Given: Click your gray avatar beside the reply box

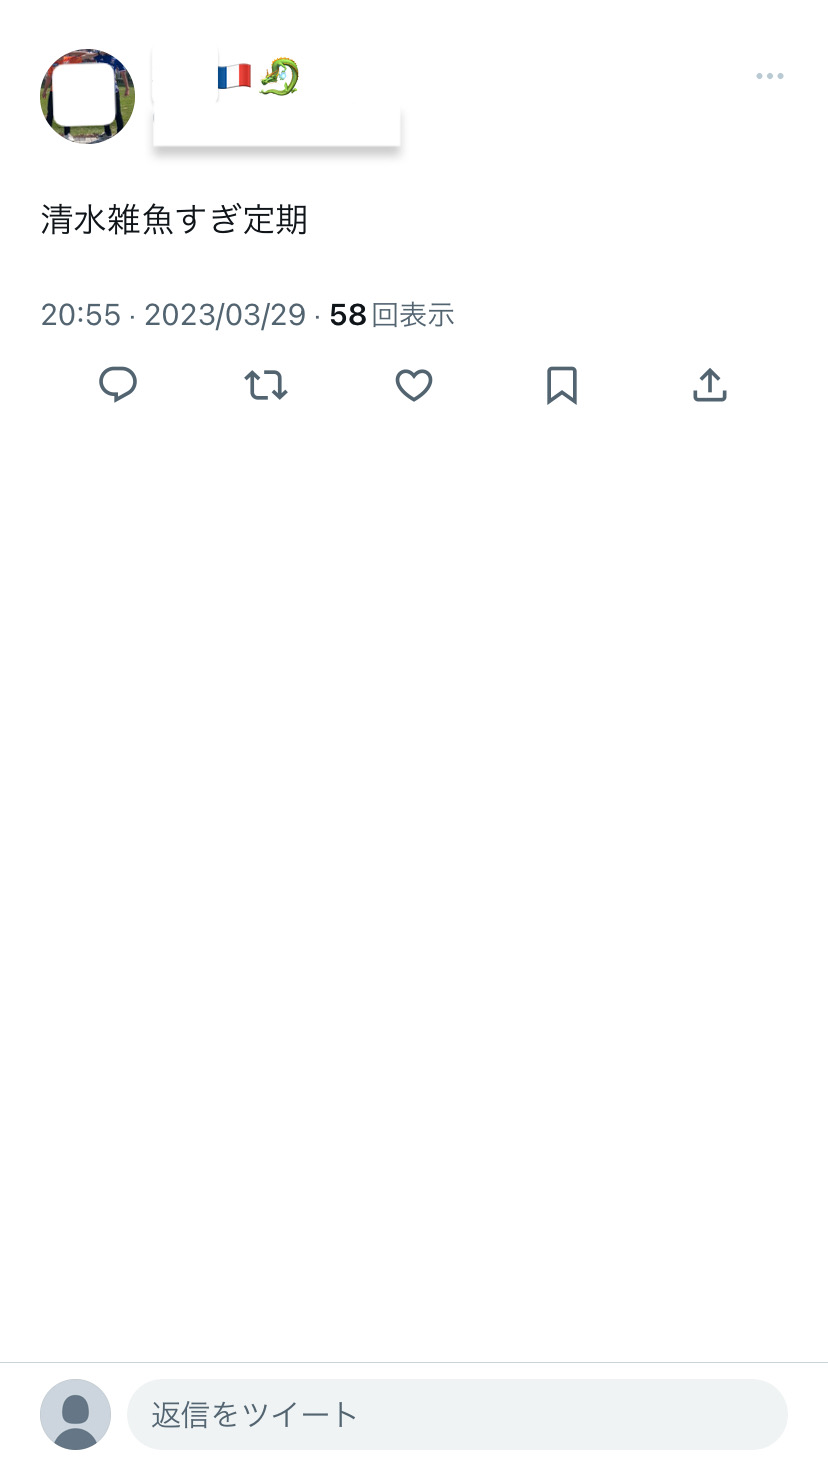Looking at the screenshot, I should (x=76, y=1414).
